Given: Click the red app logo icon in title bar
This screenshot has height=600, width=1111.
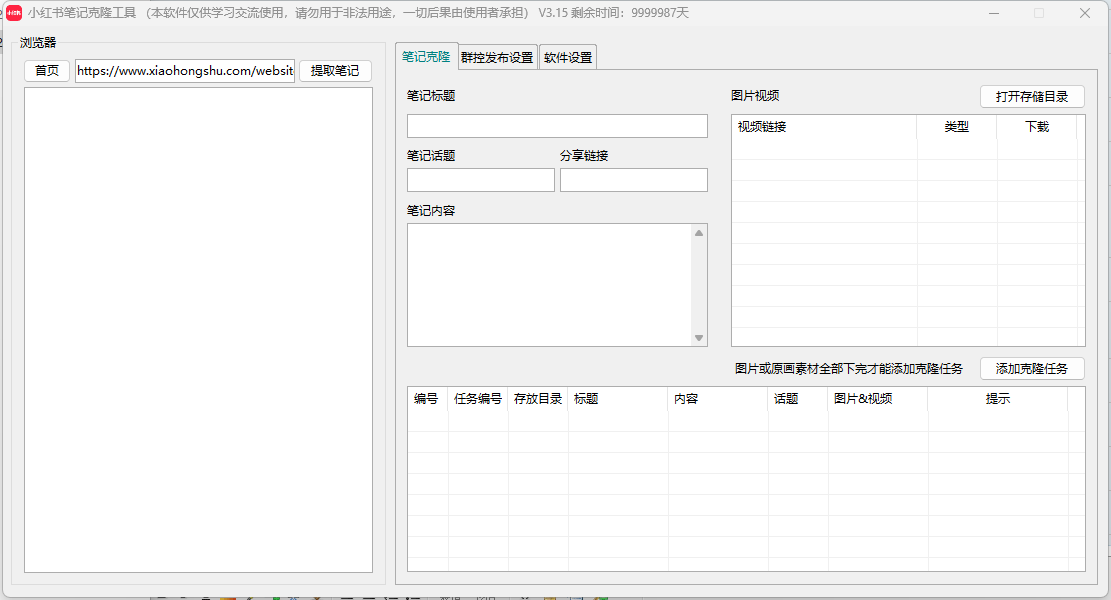Looking at the screenshot, I should coord(13,13).
